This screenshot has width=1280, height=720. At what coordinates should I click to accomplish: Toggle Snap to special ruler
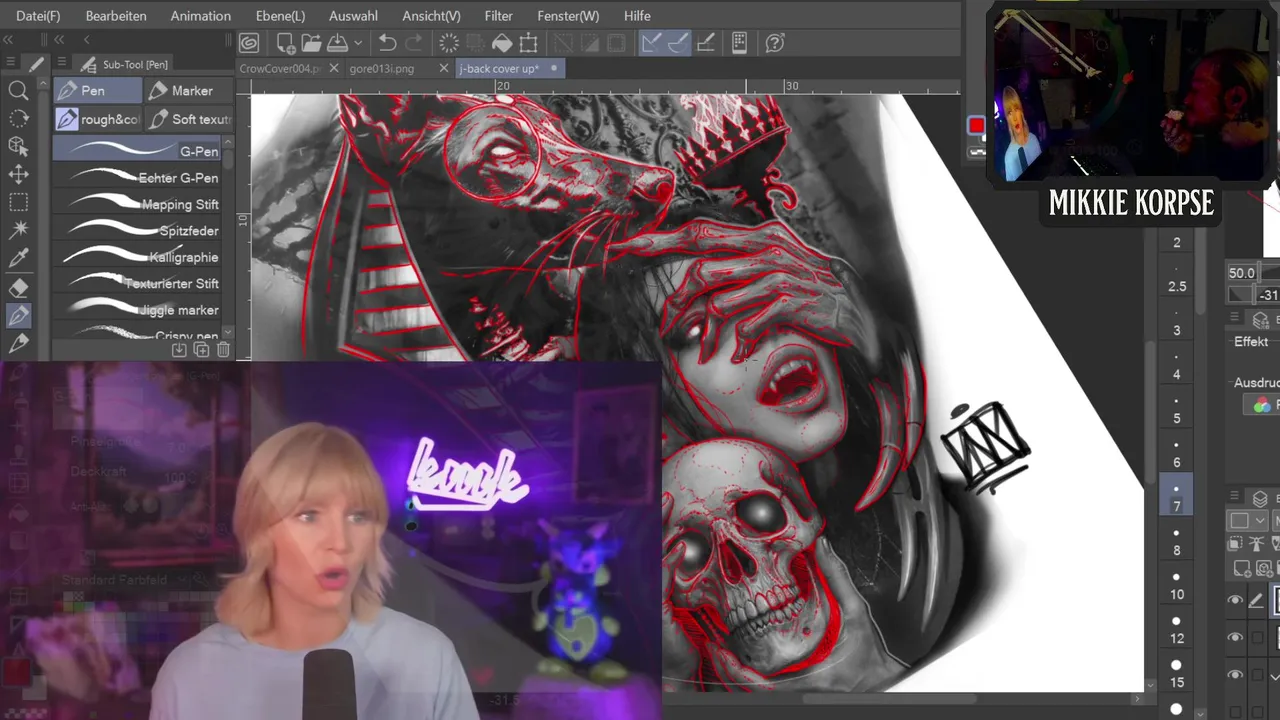coord(678,43)
